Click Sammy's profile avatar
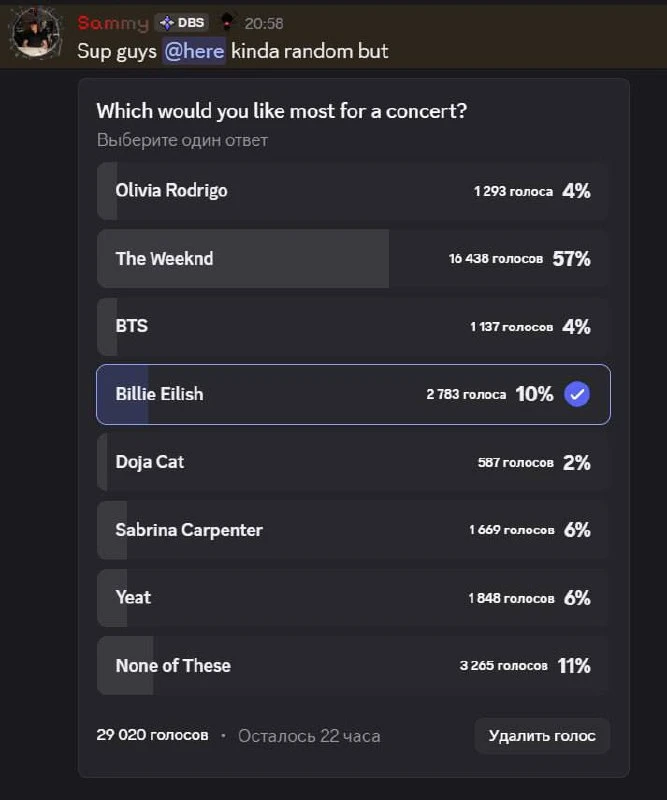667x800 pixels. 37,34
